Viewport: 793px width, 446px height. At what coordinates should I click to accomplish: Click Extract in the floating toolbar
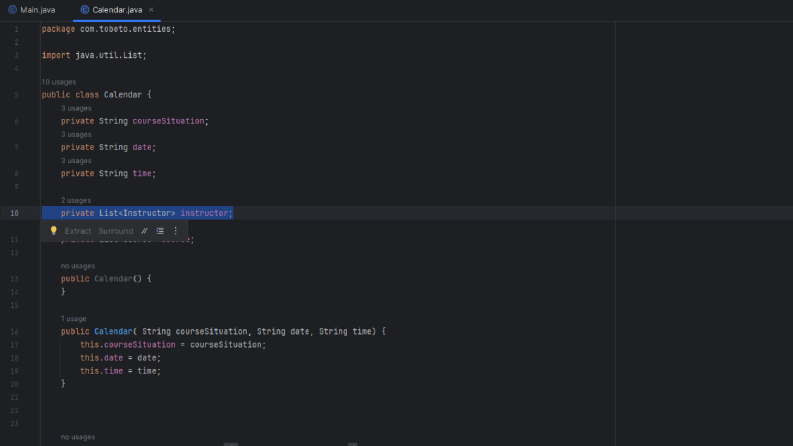tap(78, 231)
